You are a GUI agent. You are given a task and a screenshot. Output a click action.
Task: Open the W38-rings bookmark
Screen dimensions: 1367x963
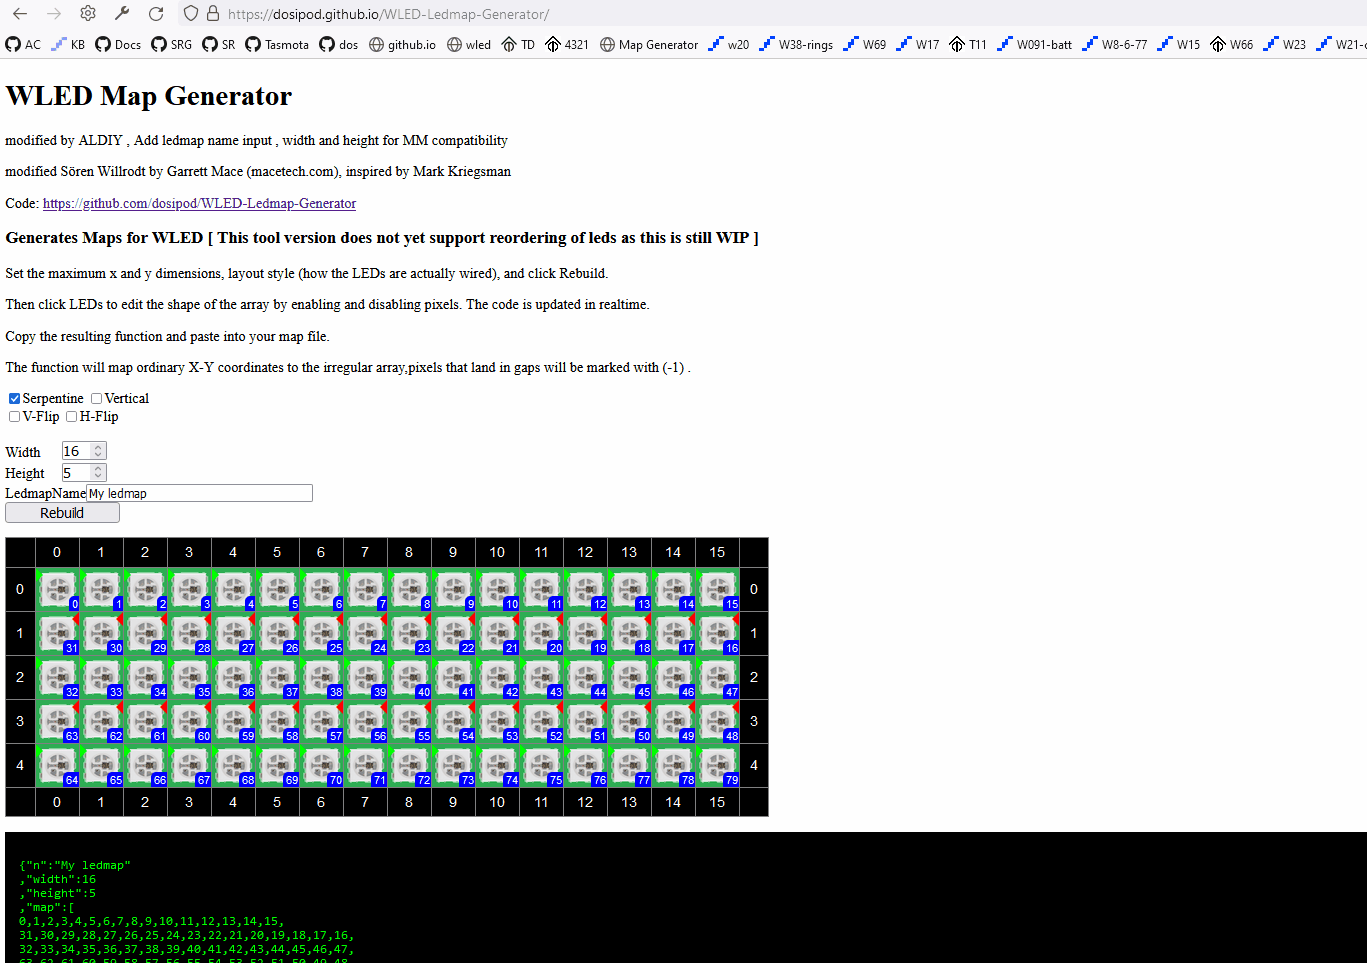(x=796, y=44)
